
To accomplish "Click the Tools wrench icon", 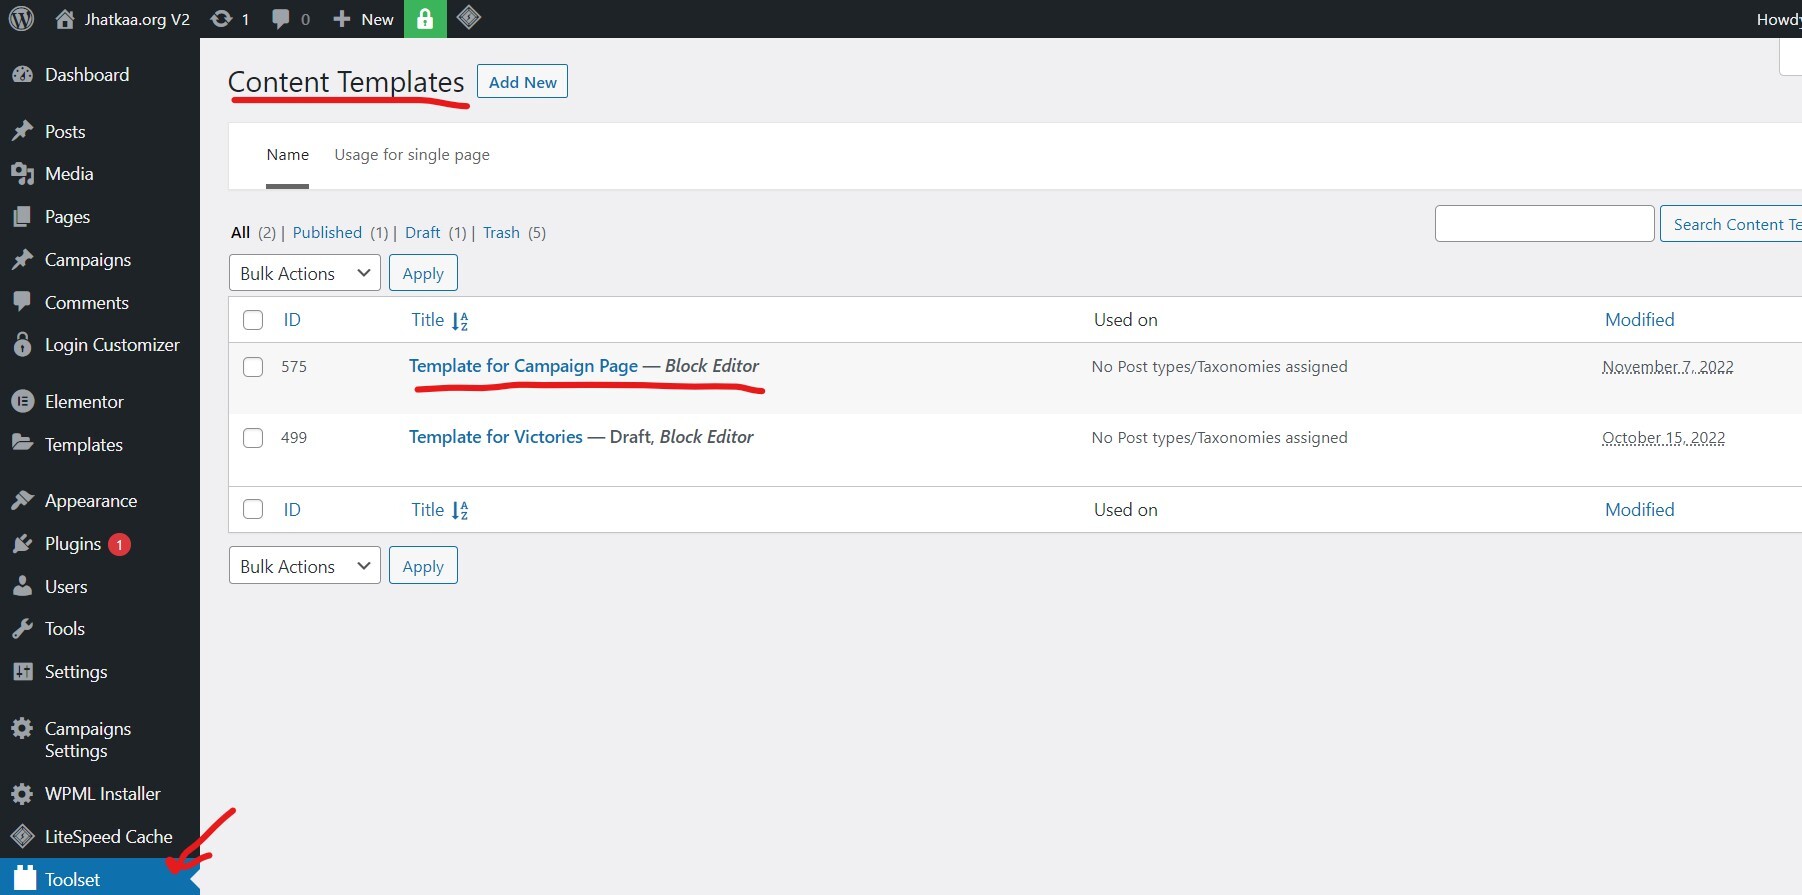I will [x=22, y=629].
